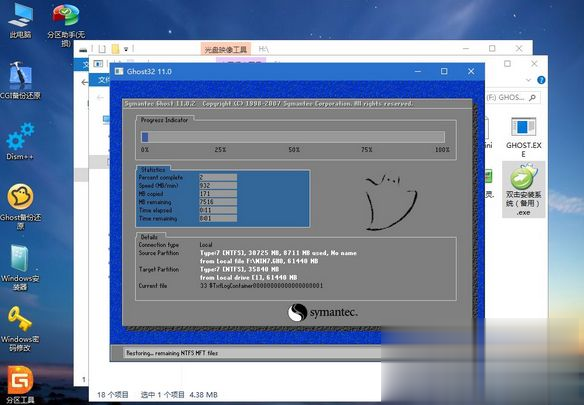Image resolution: width=584 pixels, height=405 pixels.
Task: Click the Current file $TxfLogContainer text
Action: pos(261,286)
